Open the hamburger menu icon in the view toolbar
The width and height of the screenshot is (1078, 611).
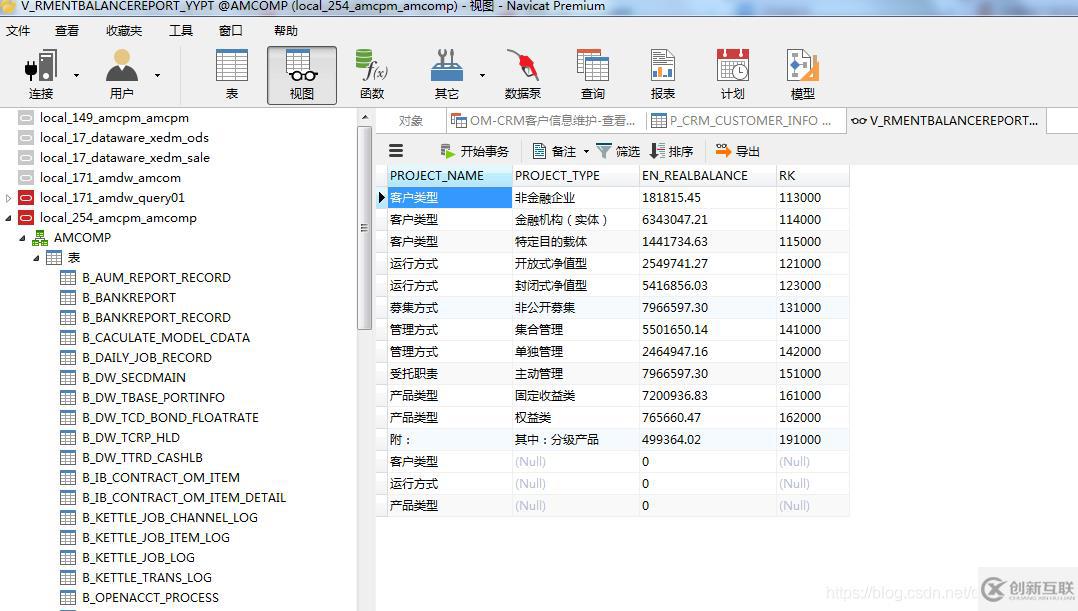click(x=396, y=151)
